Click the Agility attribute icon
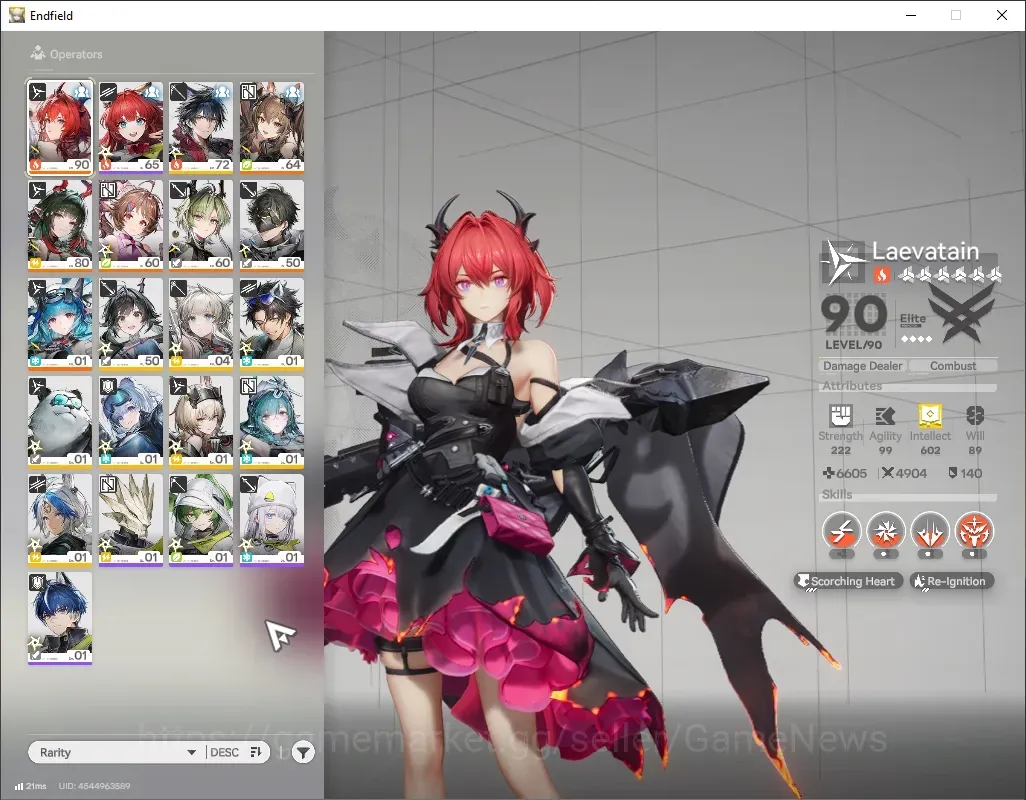 [885, 415]
